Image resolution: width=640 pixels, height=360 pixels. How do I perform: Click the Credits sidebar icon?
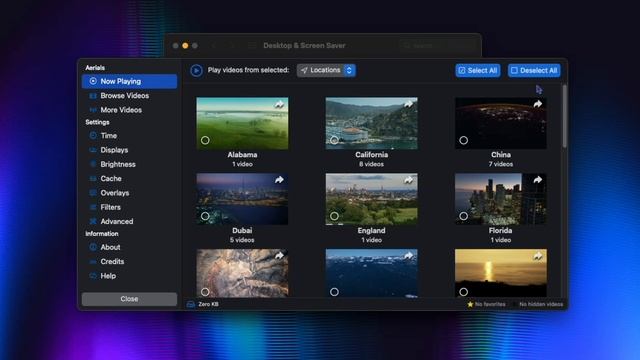(x=93, y=261)
